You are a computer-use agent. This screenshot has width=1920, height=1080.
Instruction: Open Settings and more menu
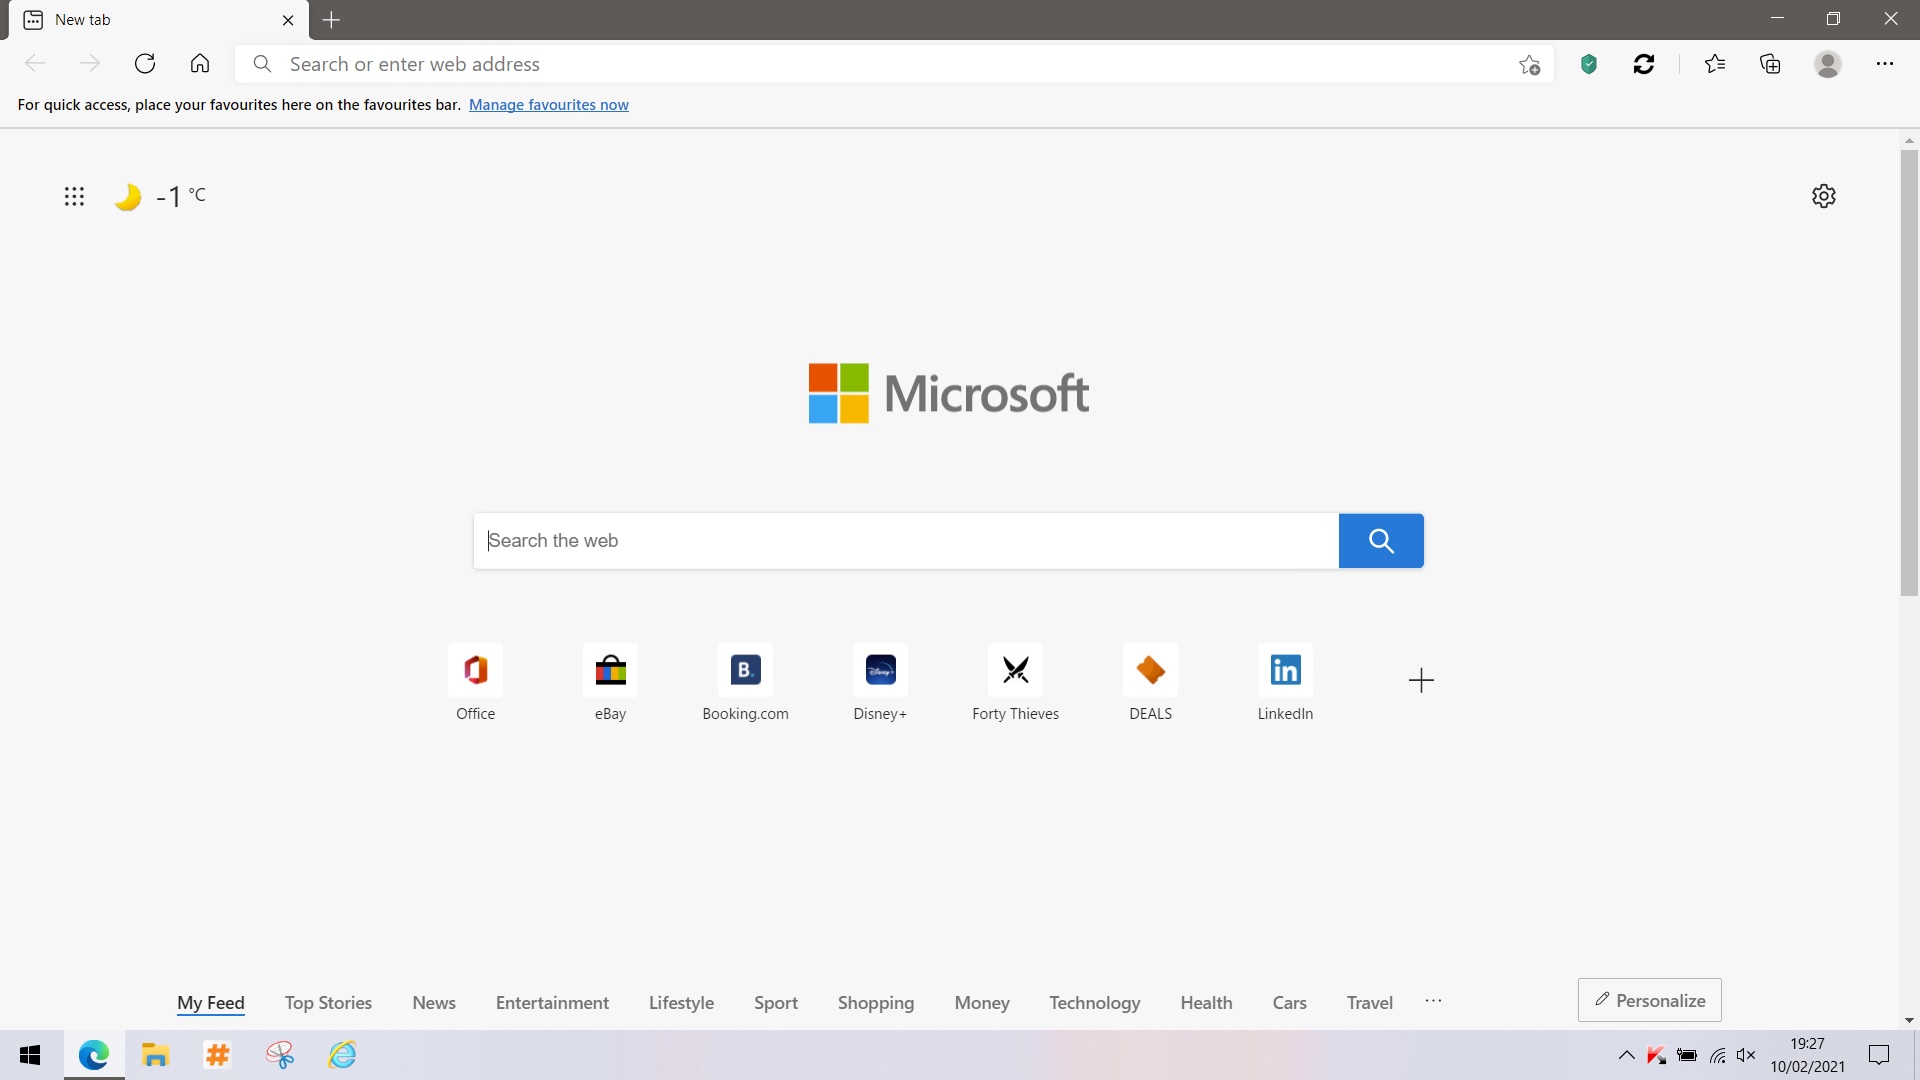tap(1885, 64)
